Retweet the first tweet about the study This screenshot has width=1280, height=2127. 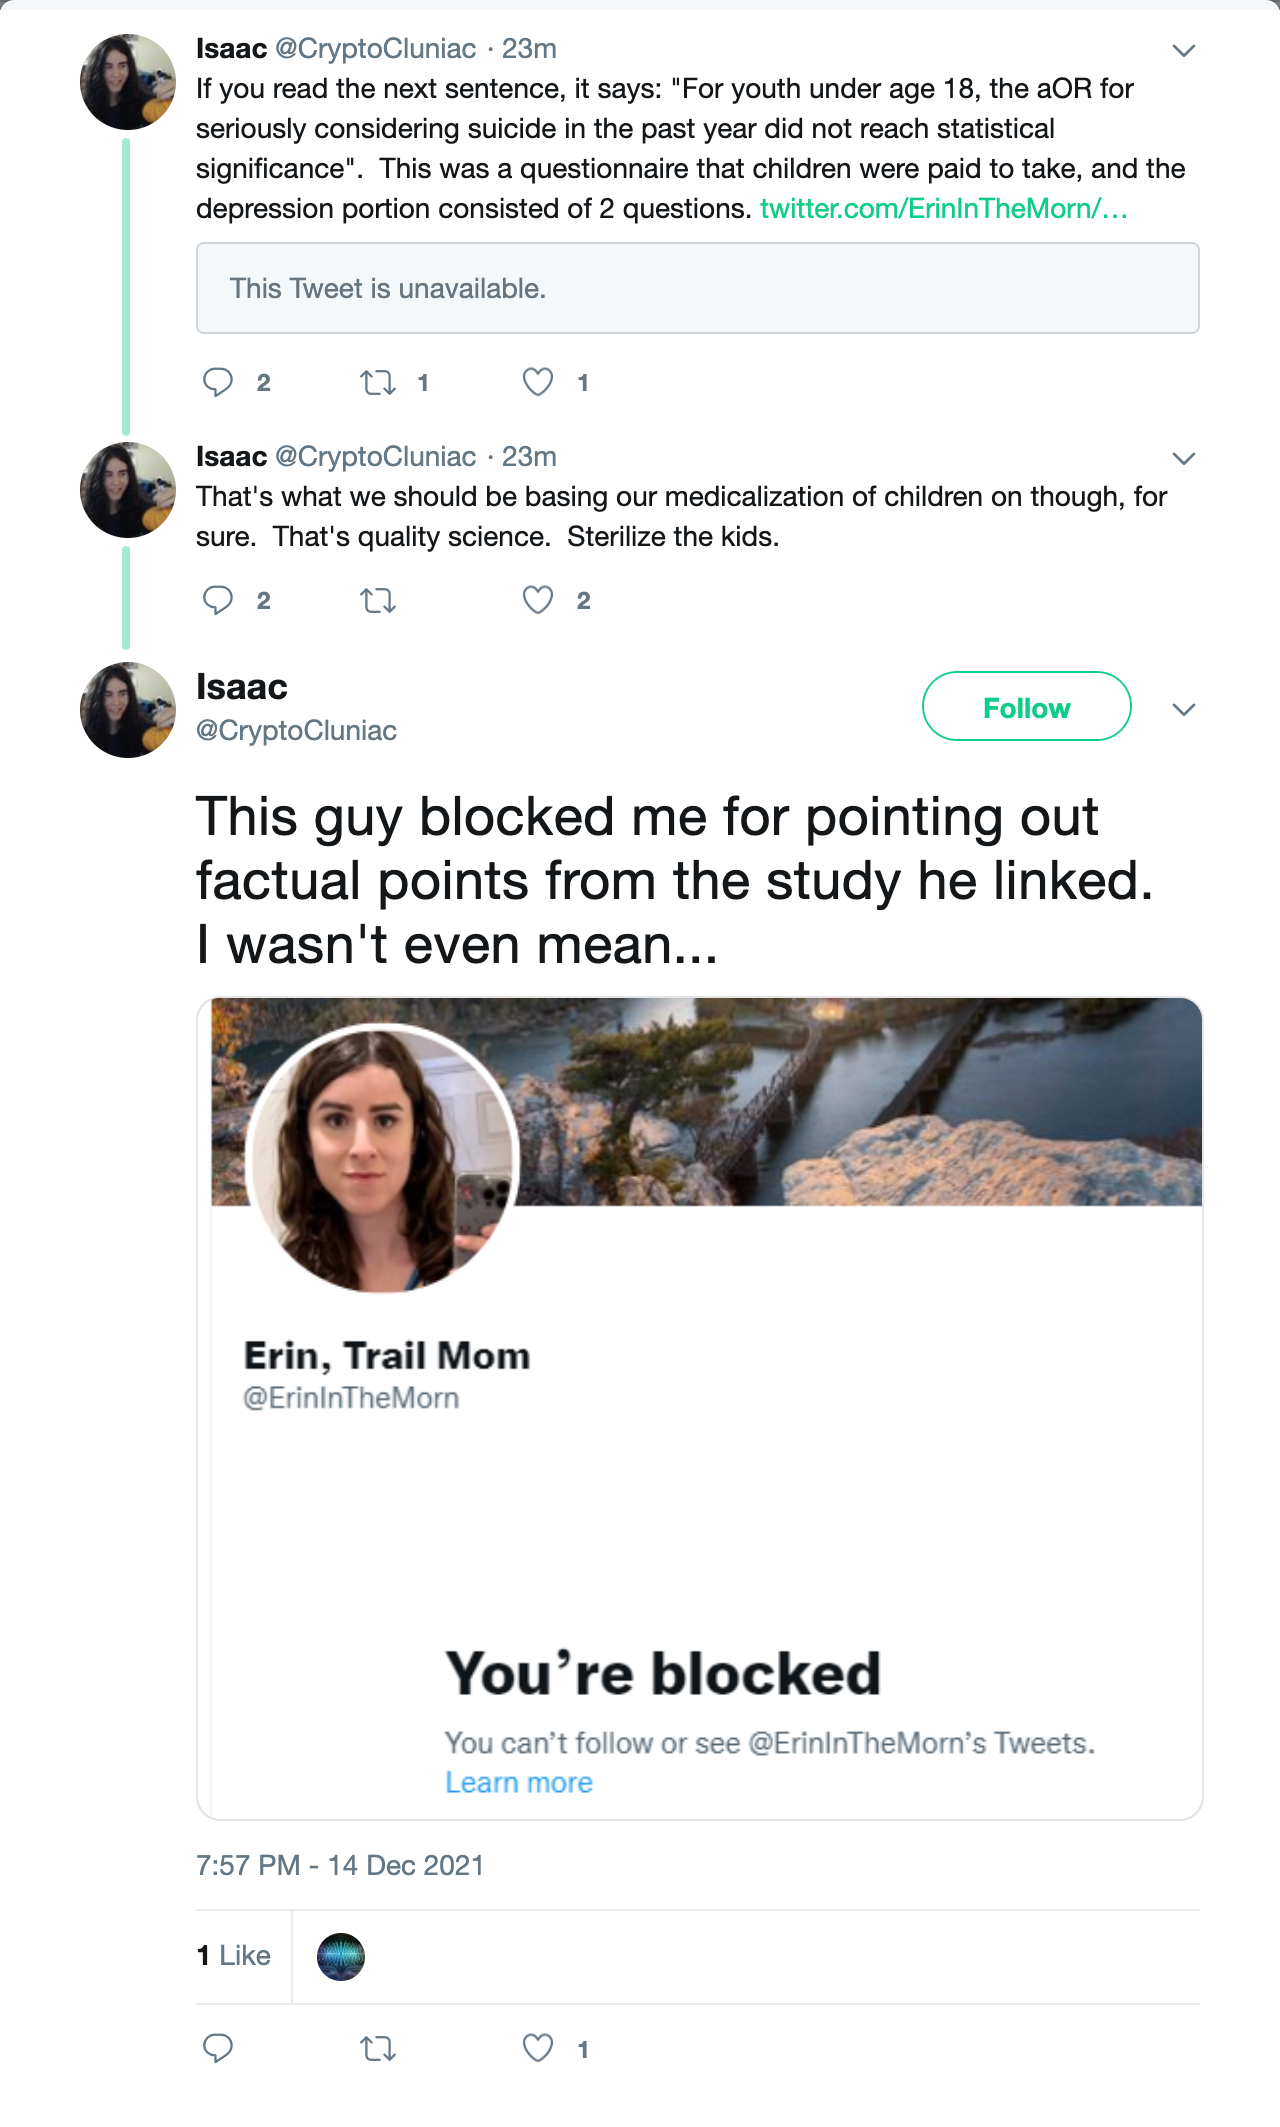pos(378,382)
